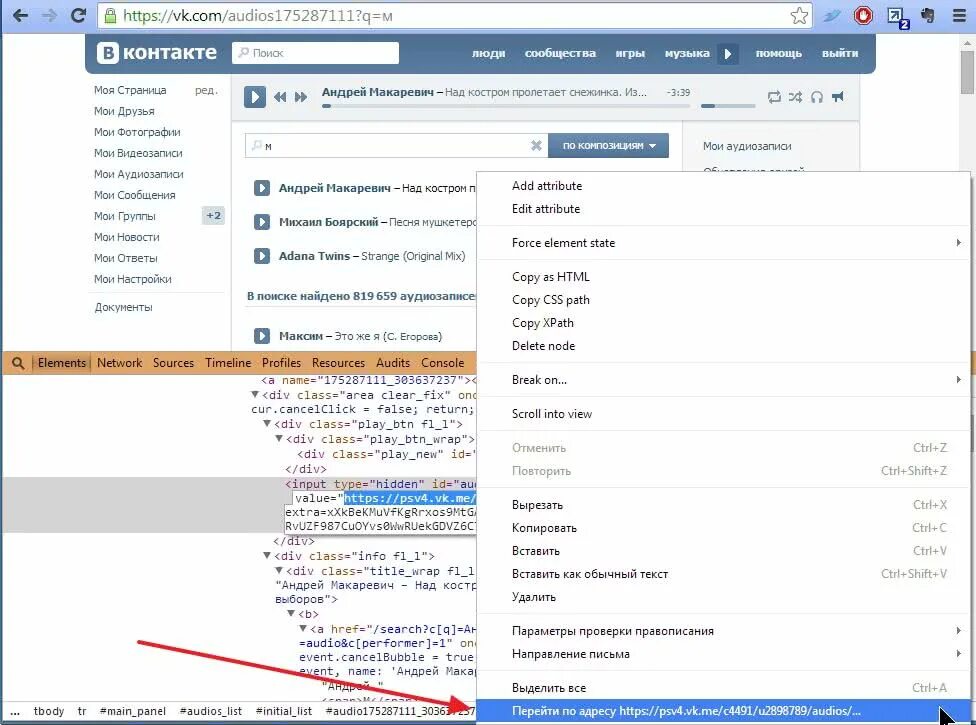This screenshot has width=976, height=725.
Task: Choose Add attribute from context menu
Action: click(x=723, y=185)
